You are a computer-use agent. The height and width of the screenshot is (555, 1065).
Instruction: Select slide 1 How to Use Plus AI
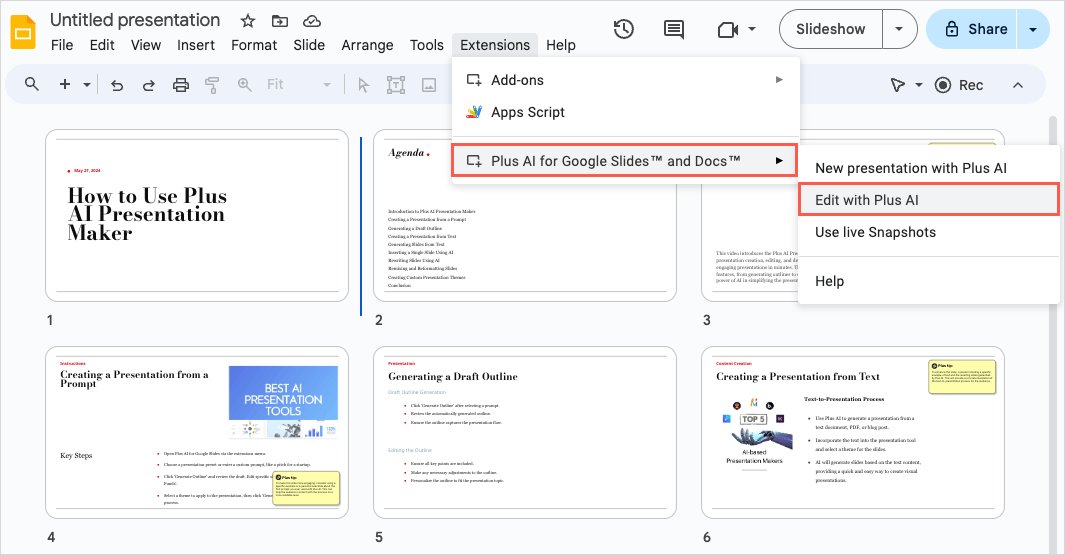coord(197,215)
